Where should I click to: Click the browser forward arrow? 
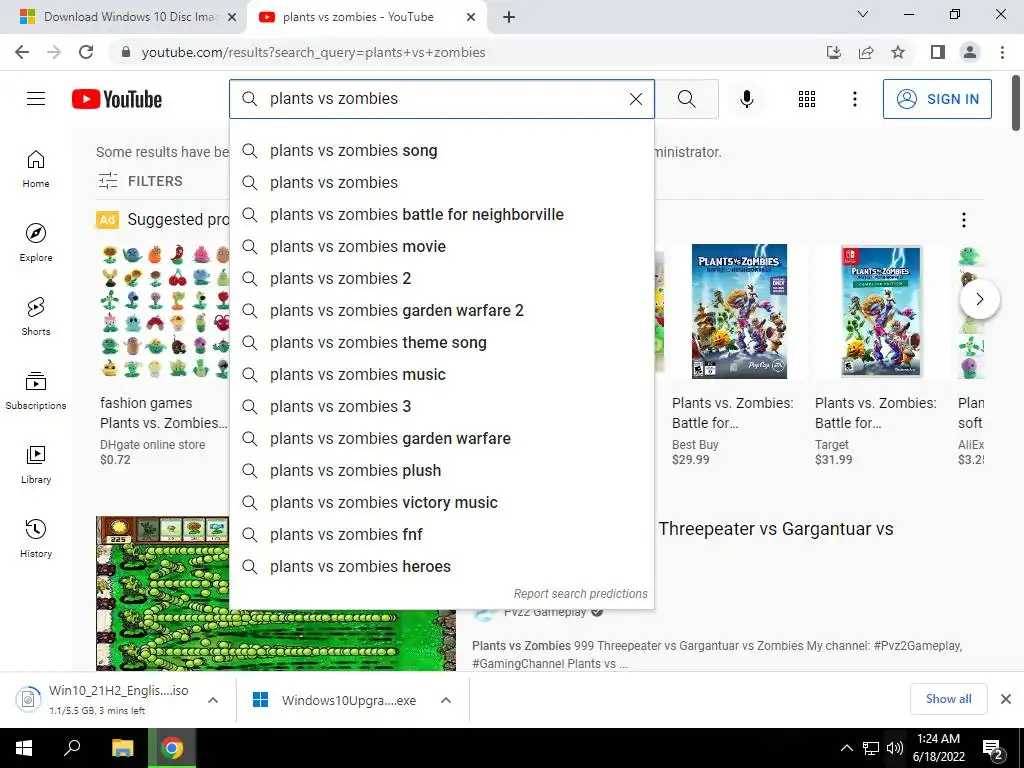[x=54, y=52]
